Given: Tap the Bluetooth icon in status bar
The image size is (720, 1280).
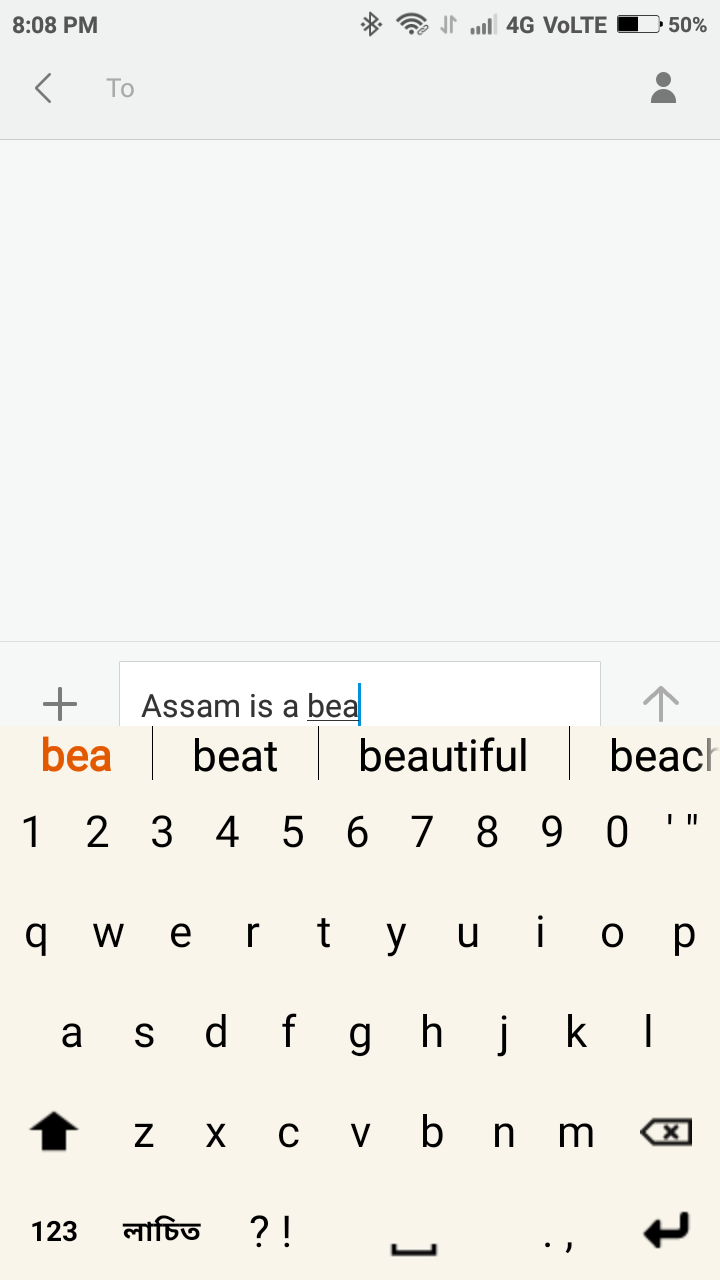Looking at the screenshot, I should 370,24.
